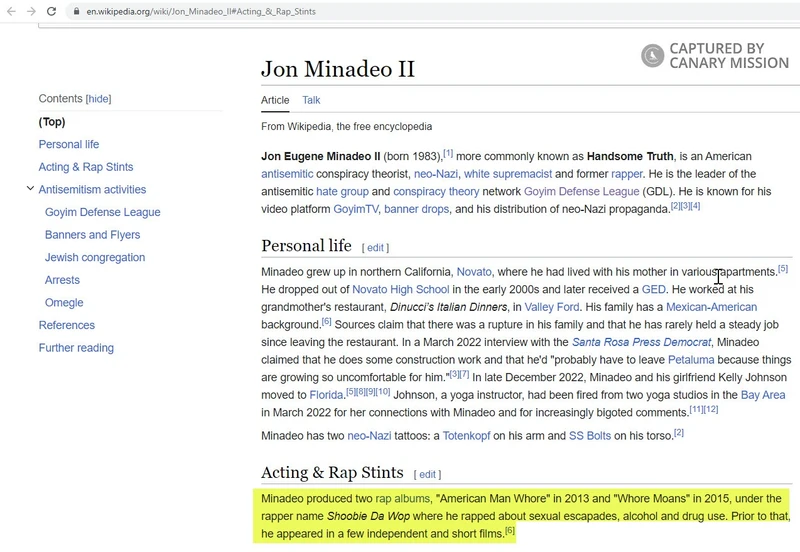Open the Novato High School link
Image resolution: width=800 pixels, height=552 pixels.
point(401,289)
